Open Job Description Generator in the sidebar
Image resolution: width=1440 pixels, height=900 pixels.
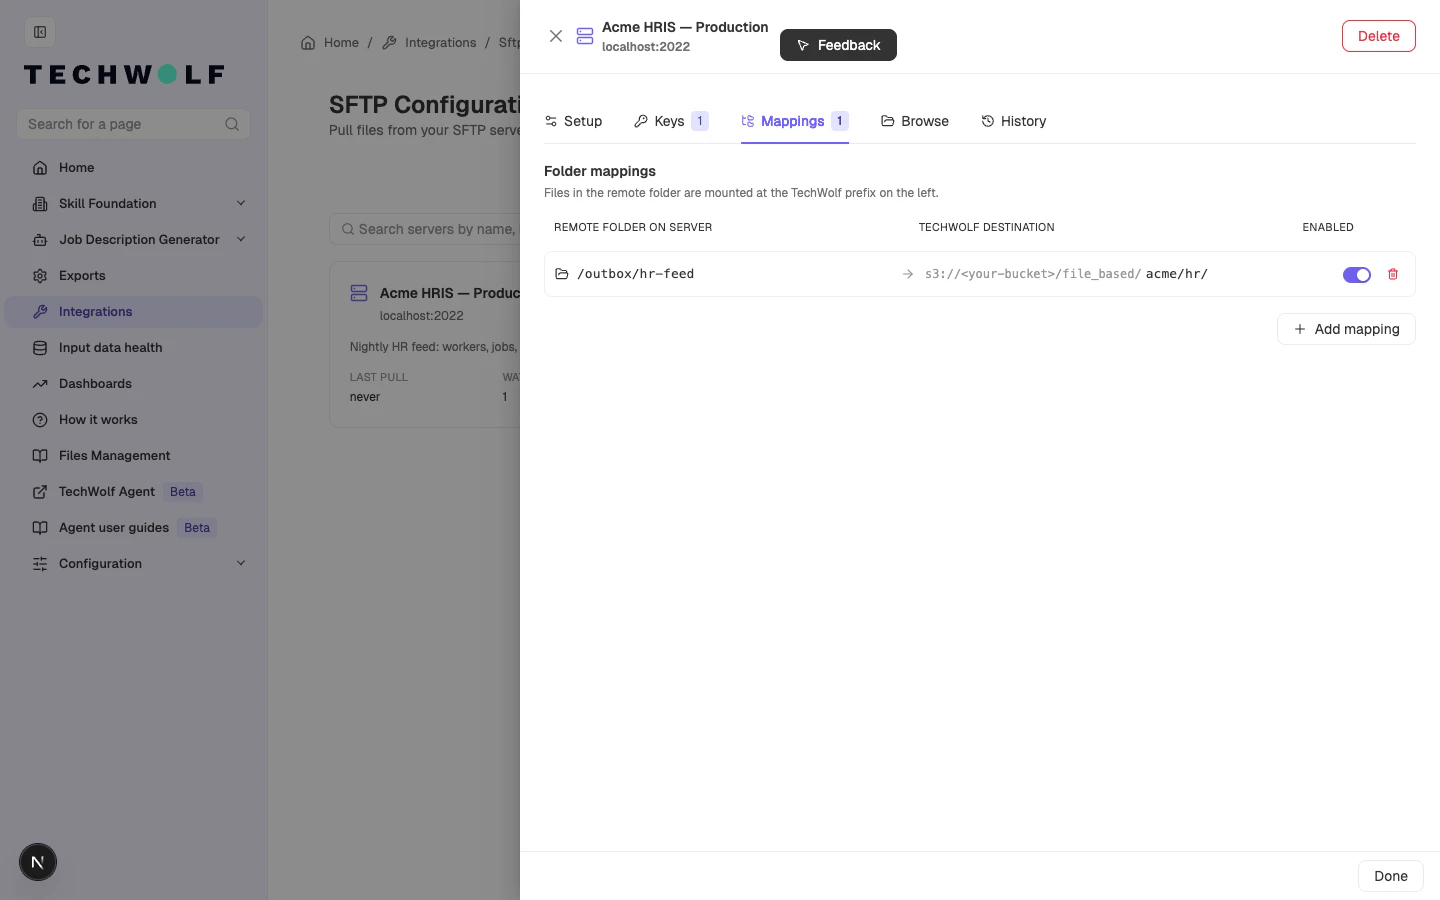pyautogui.click(x=133, y=240)
